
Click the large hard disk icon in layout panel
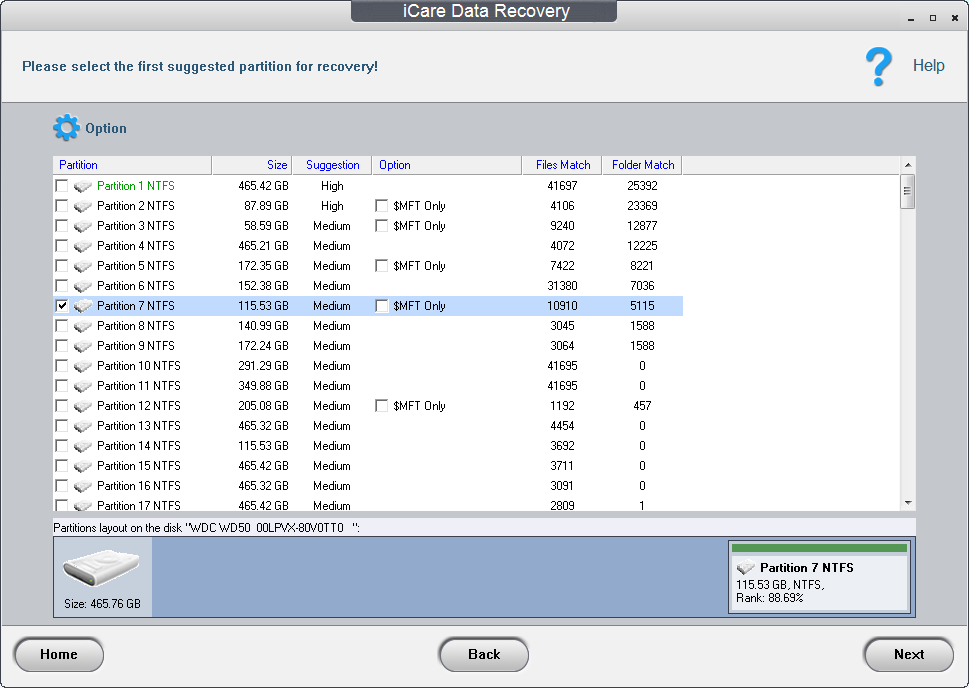point(101,567)
